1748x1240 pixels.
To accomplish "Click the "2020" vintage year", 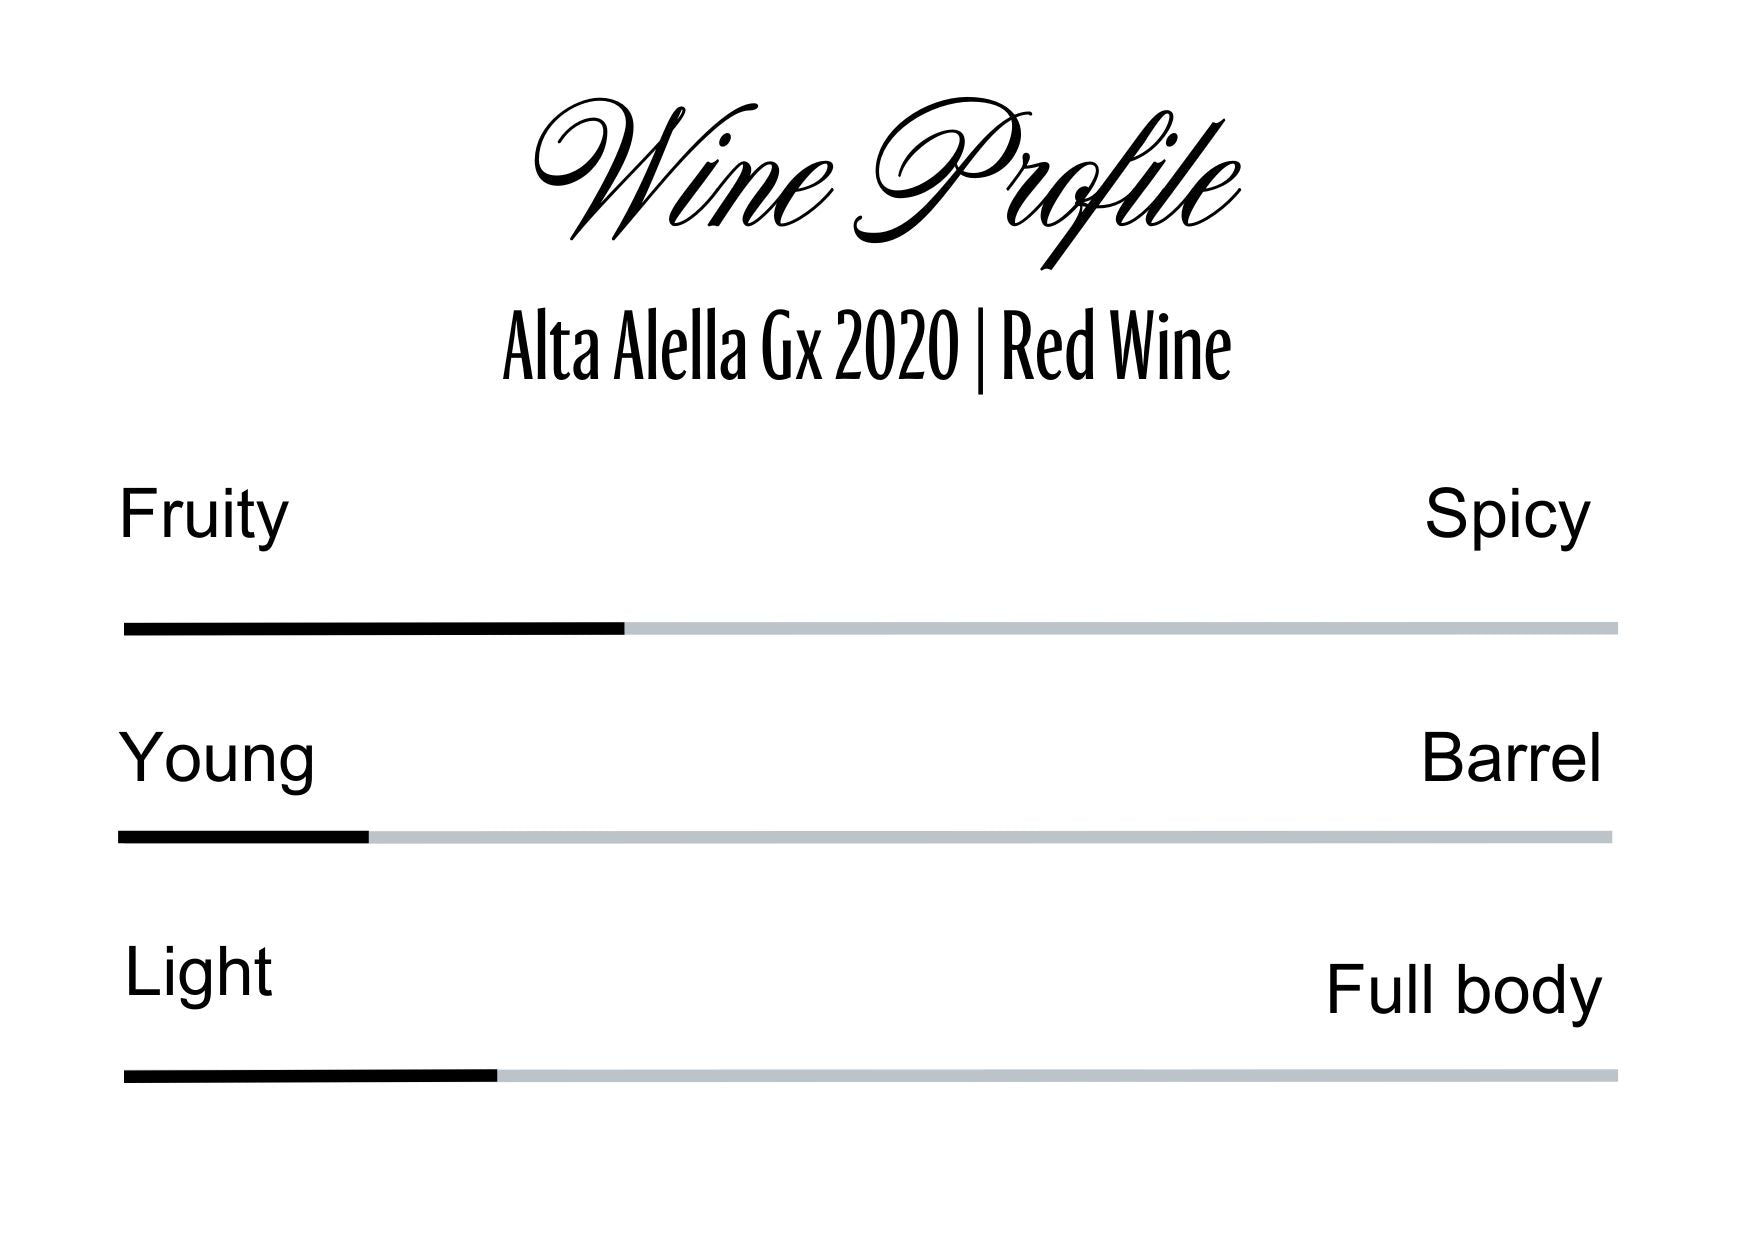I will point(893,348).
